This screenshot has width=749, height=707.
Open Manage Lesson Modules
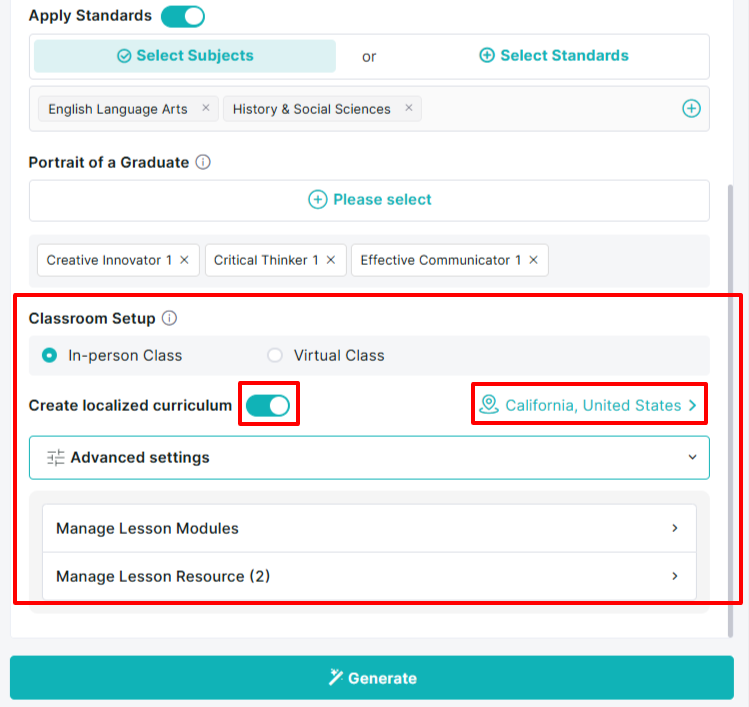369,528
